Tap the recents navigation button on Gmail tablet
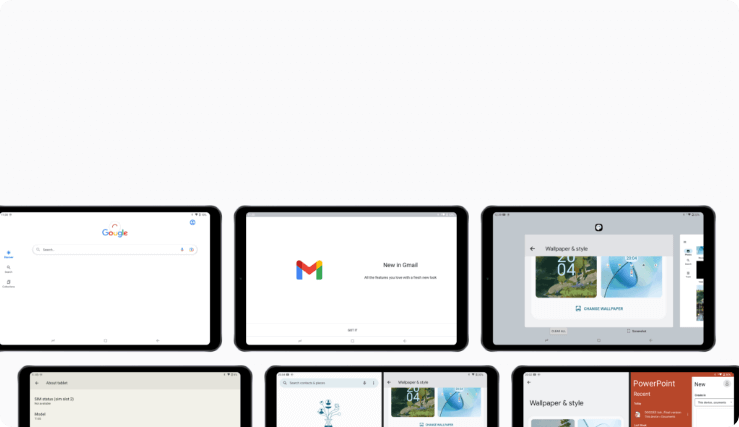This screenshot has width=739, height=427. tap(300, 341)
